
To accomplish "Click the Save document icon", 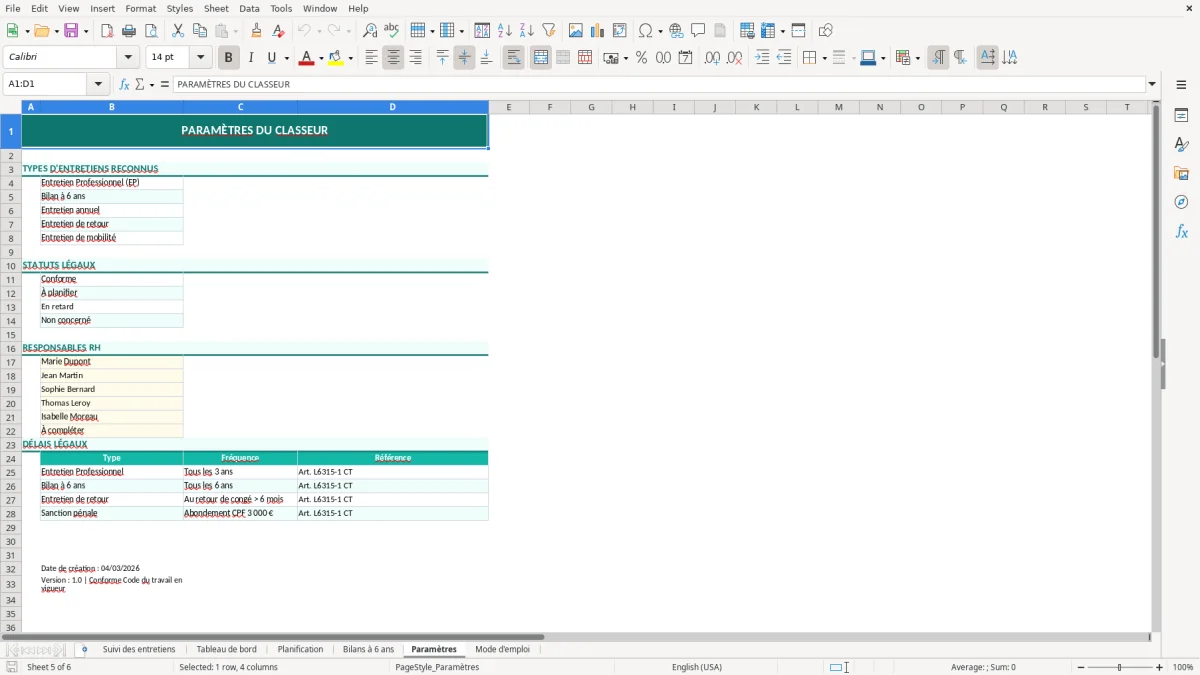I will [71, 31].
